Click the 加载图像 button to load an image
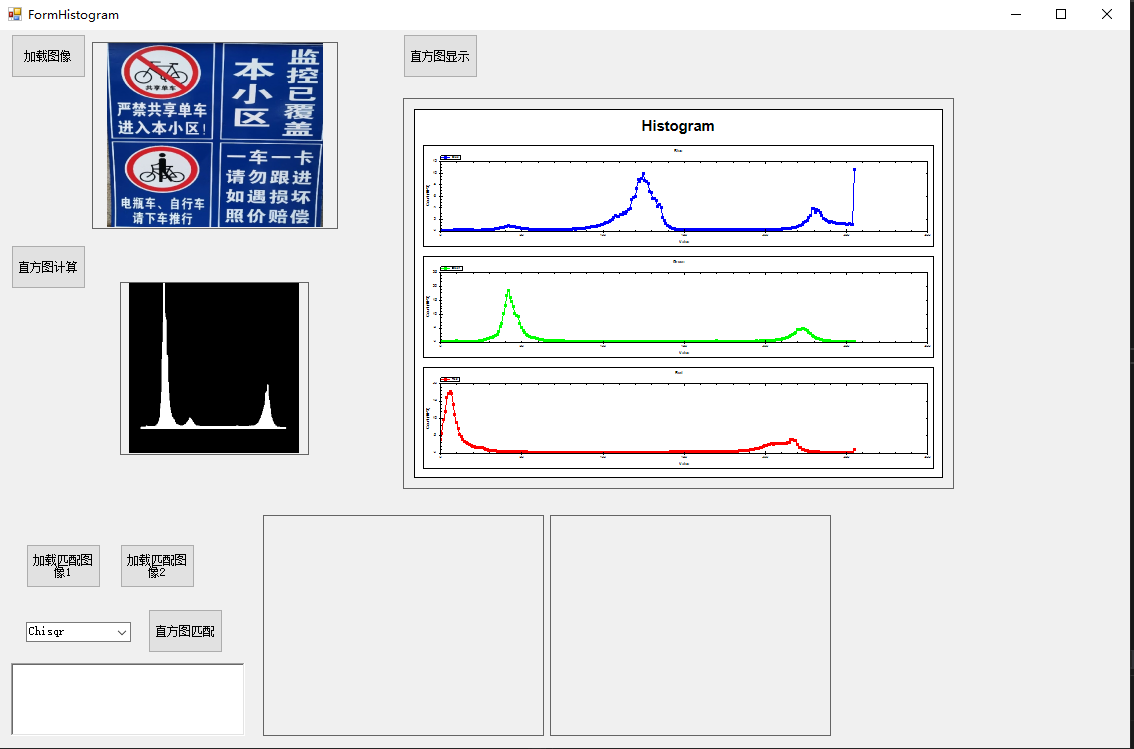Viewport: 1134px width, 749px height. coord(47,55)
